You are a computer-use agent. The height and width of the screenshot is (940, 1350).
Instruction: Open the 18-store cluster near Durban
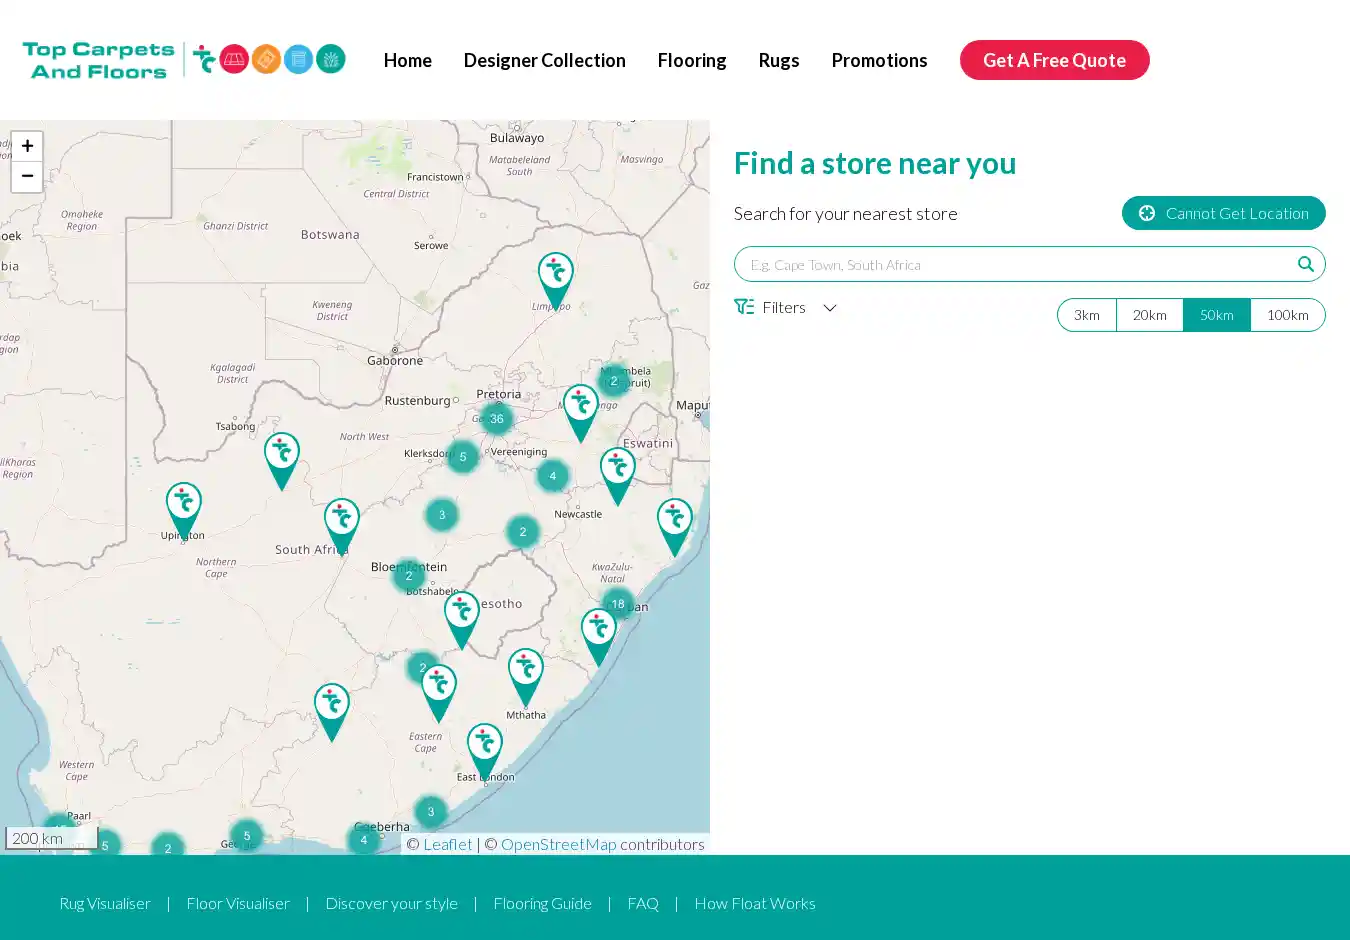[618, 604]
